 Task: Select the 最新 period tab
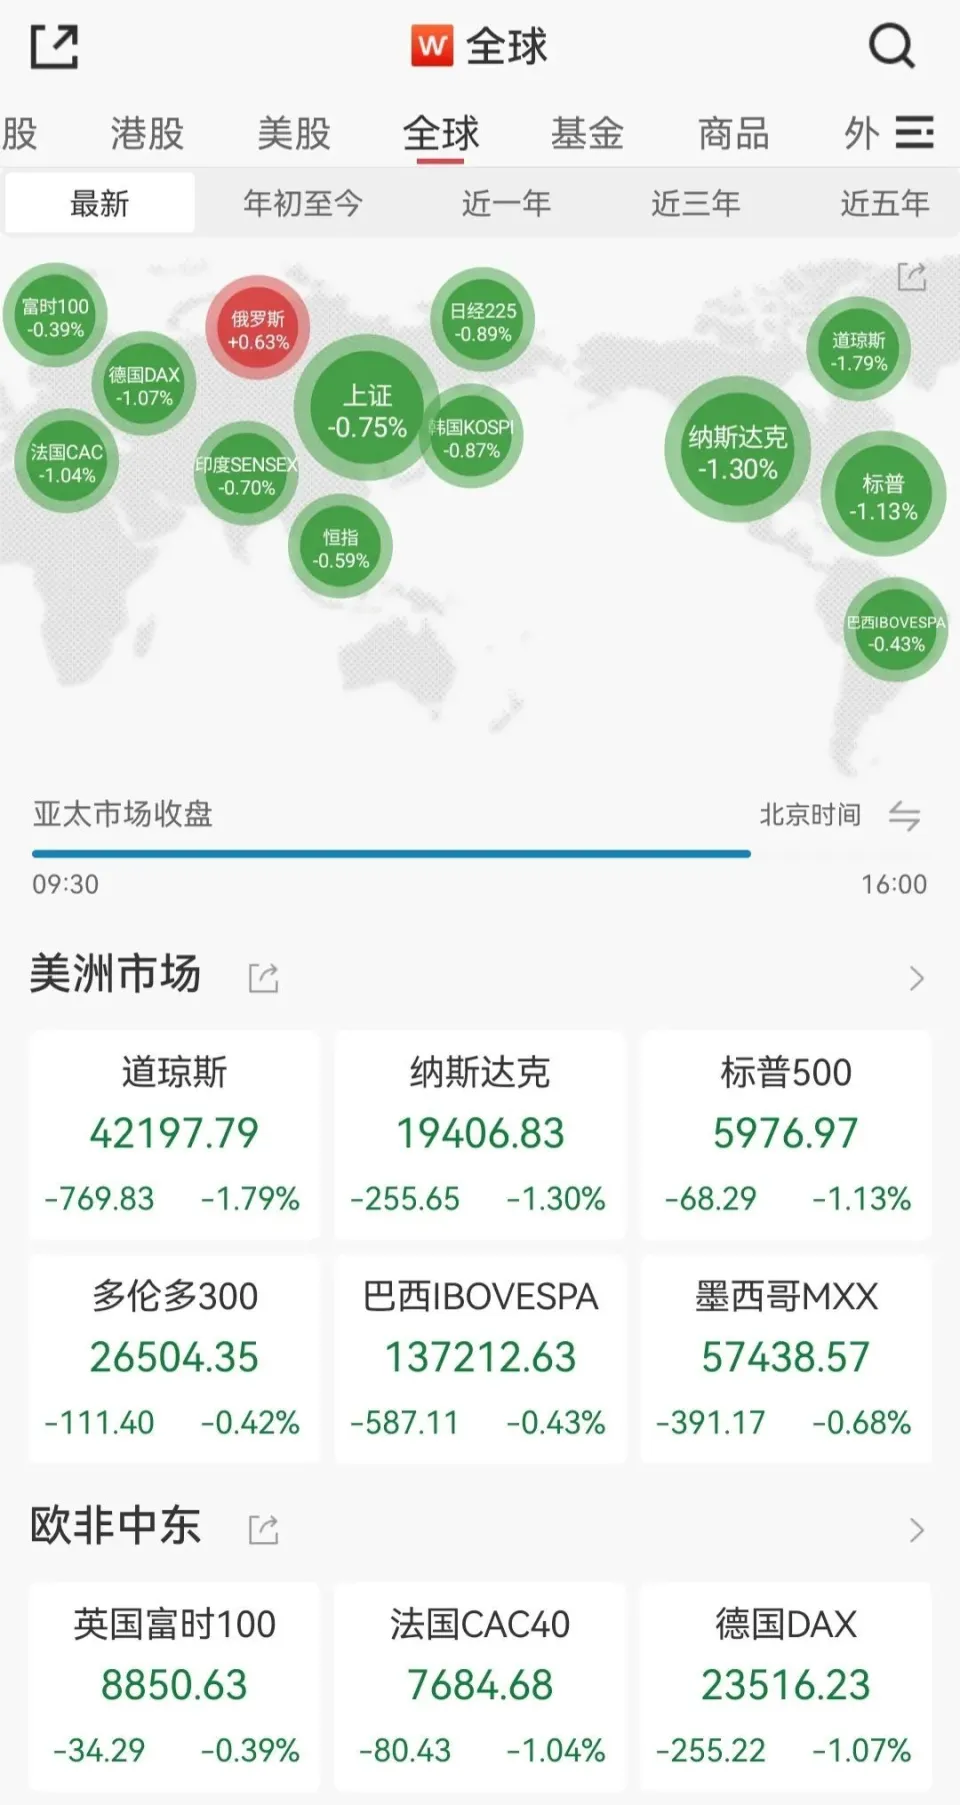pyautogui.click(x=100, y=203)
